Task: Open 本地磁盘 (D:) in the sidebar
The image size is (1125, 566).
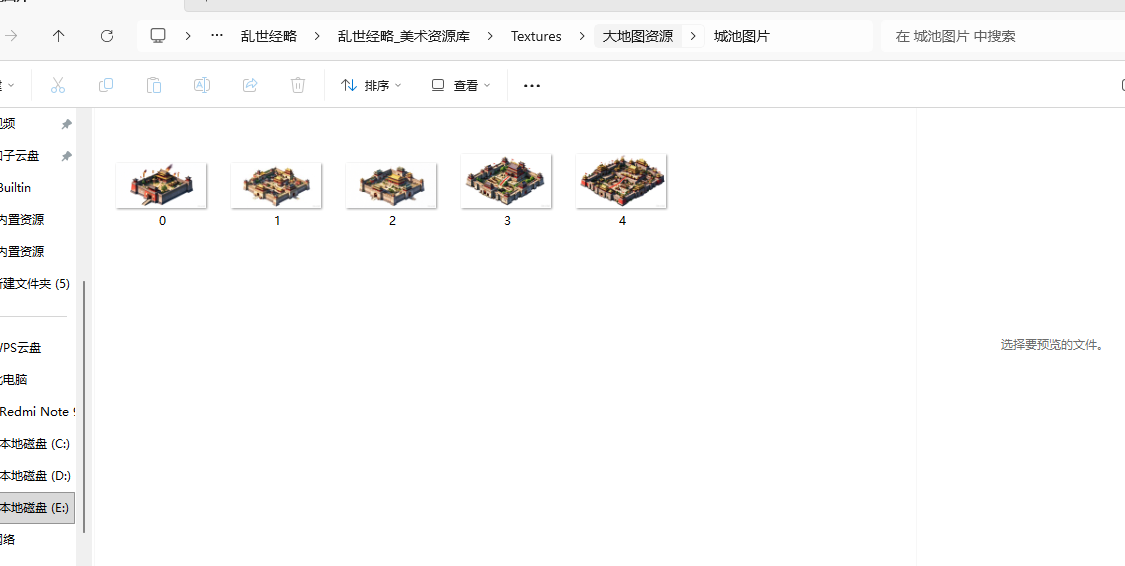Action: [37, 476]
